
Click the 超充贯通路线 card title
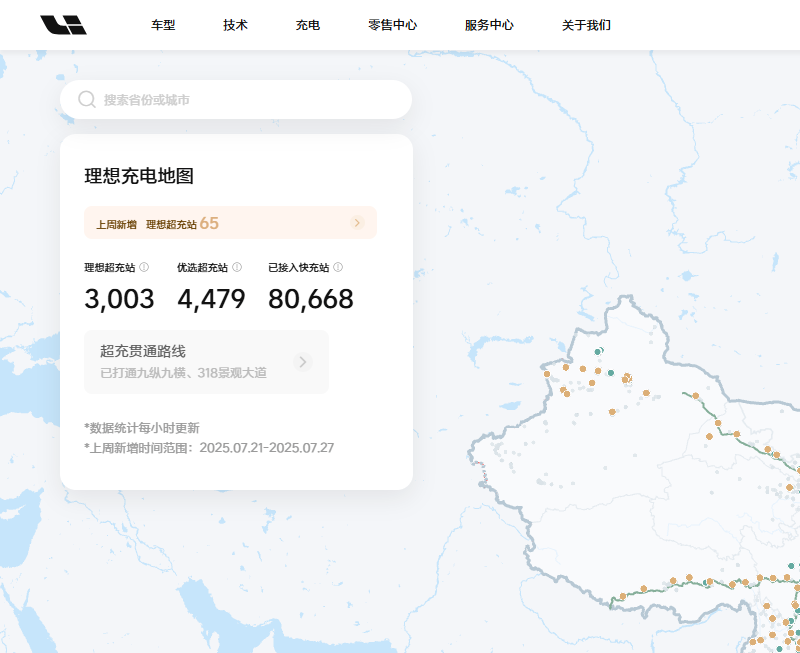[x=143, y=351]
